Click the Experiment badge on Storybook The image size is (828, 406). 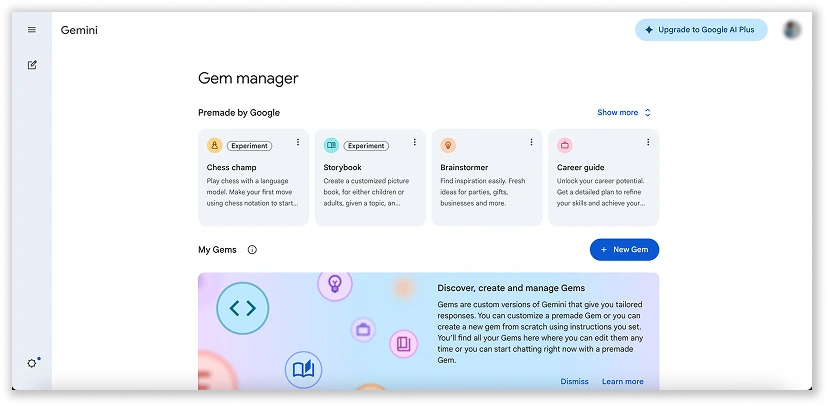coord(366,146)
